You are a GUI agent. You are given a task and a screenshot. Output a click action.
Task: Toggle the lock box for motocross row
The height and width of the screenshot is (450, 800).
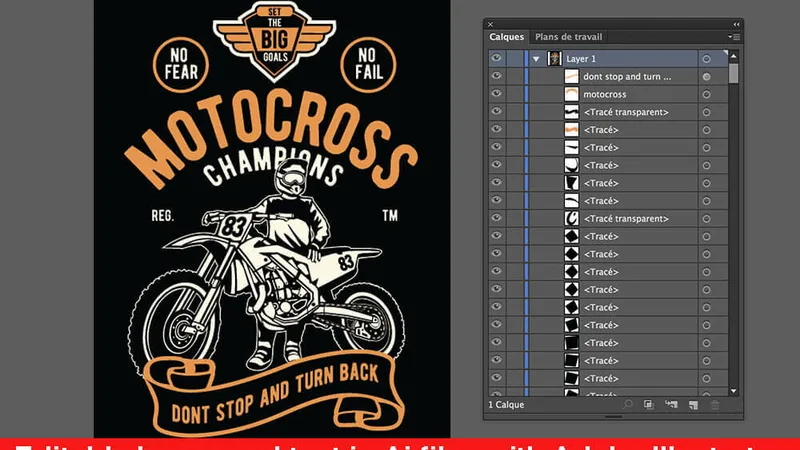click(x=514, y=94)
